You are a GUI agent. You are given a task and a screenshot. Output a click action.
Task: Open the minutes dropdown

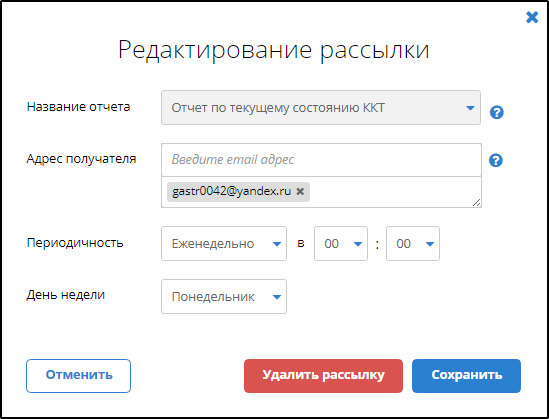[413, 244]
